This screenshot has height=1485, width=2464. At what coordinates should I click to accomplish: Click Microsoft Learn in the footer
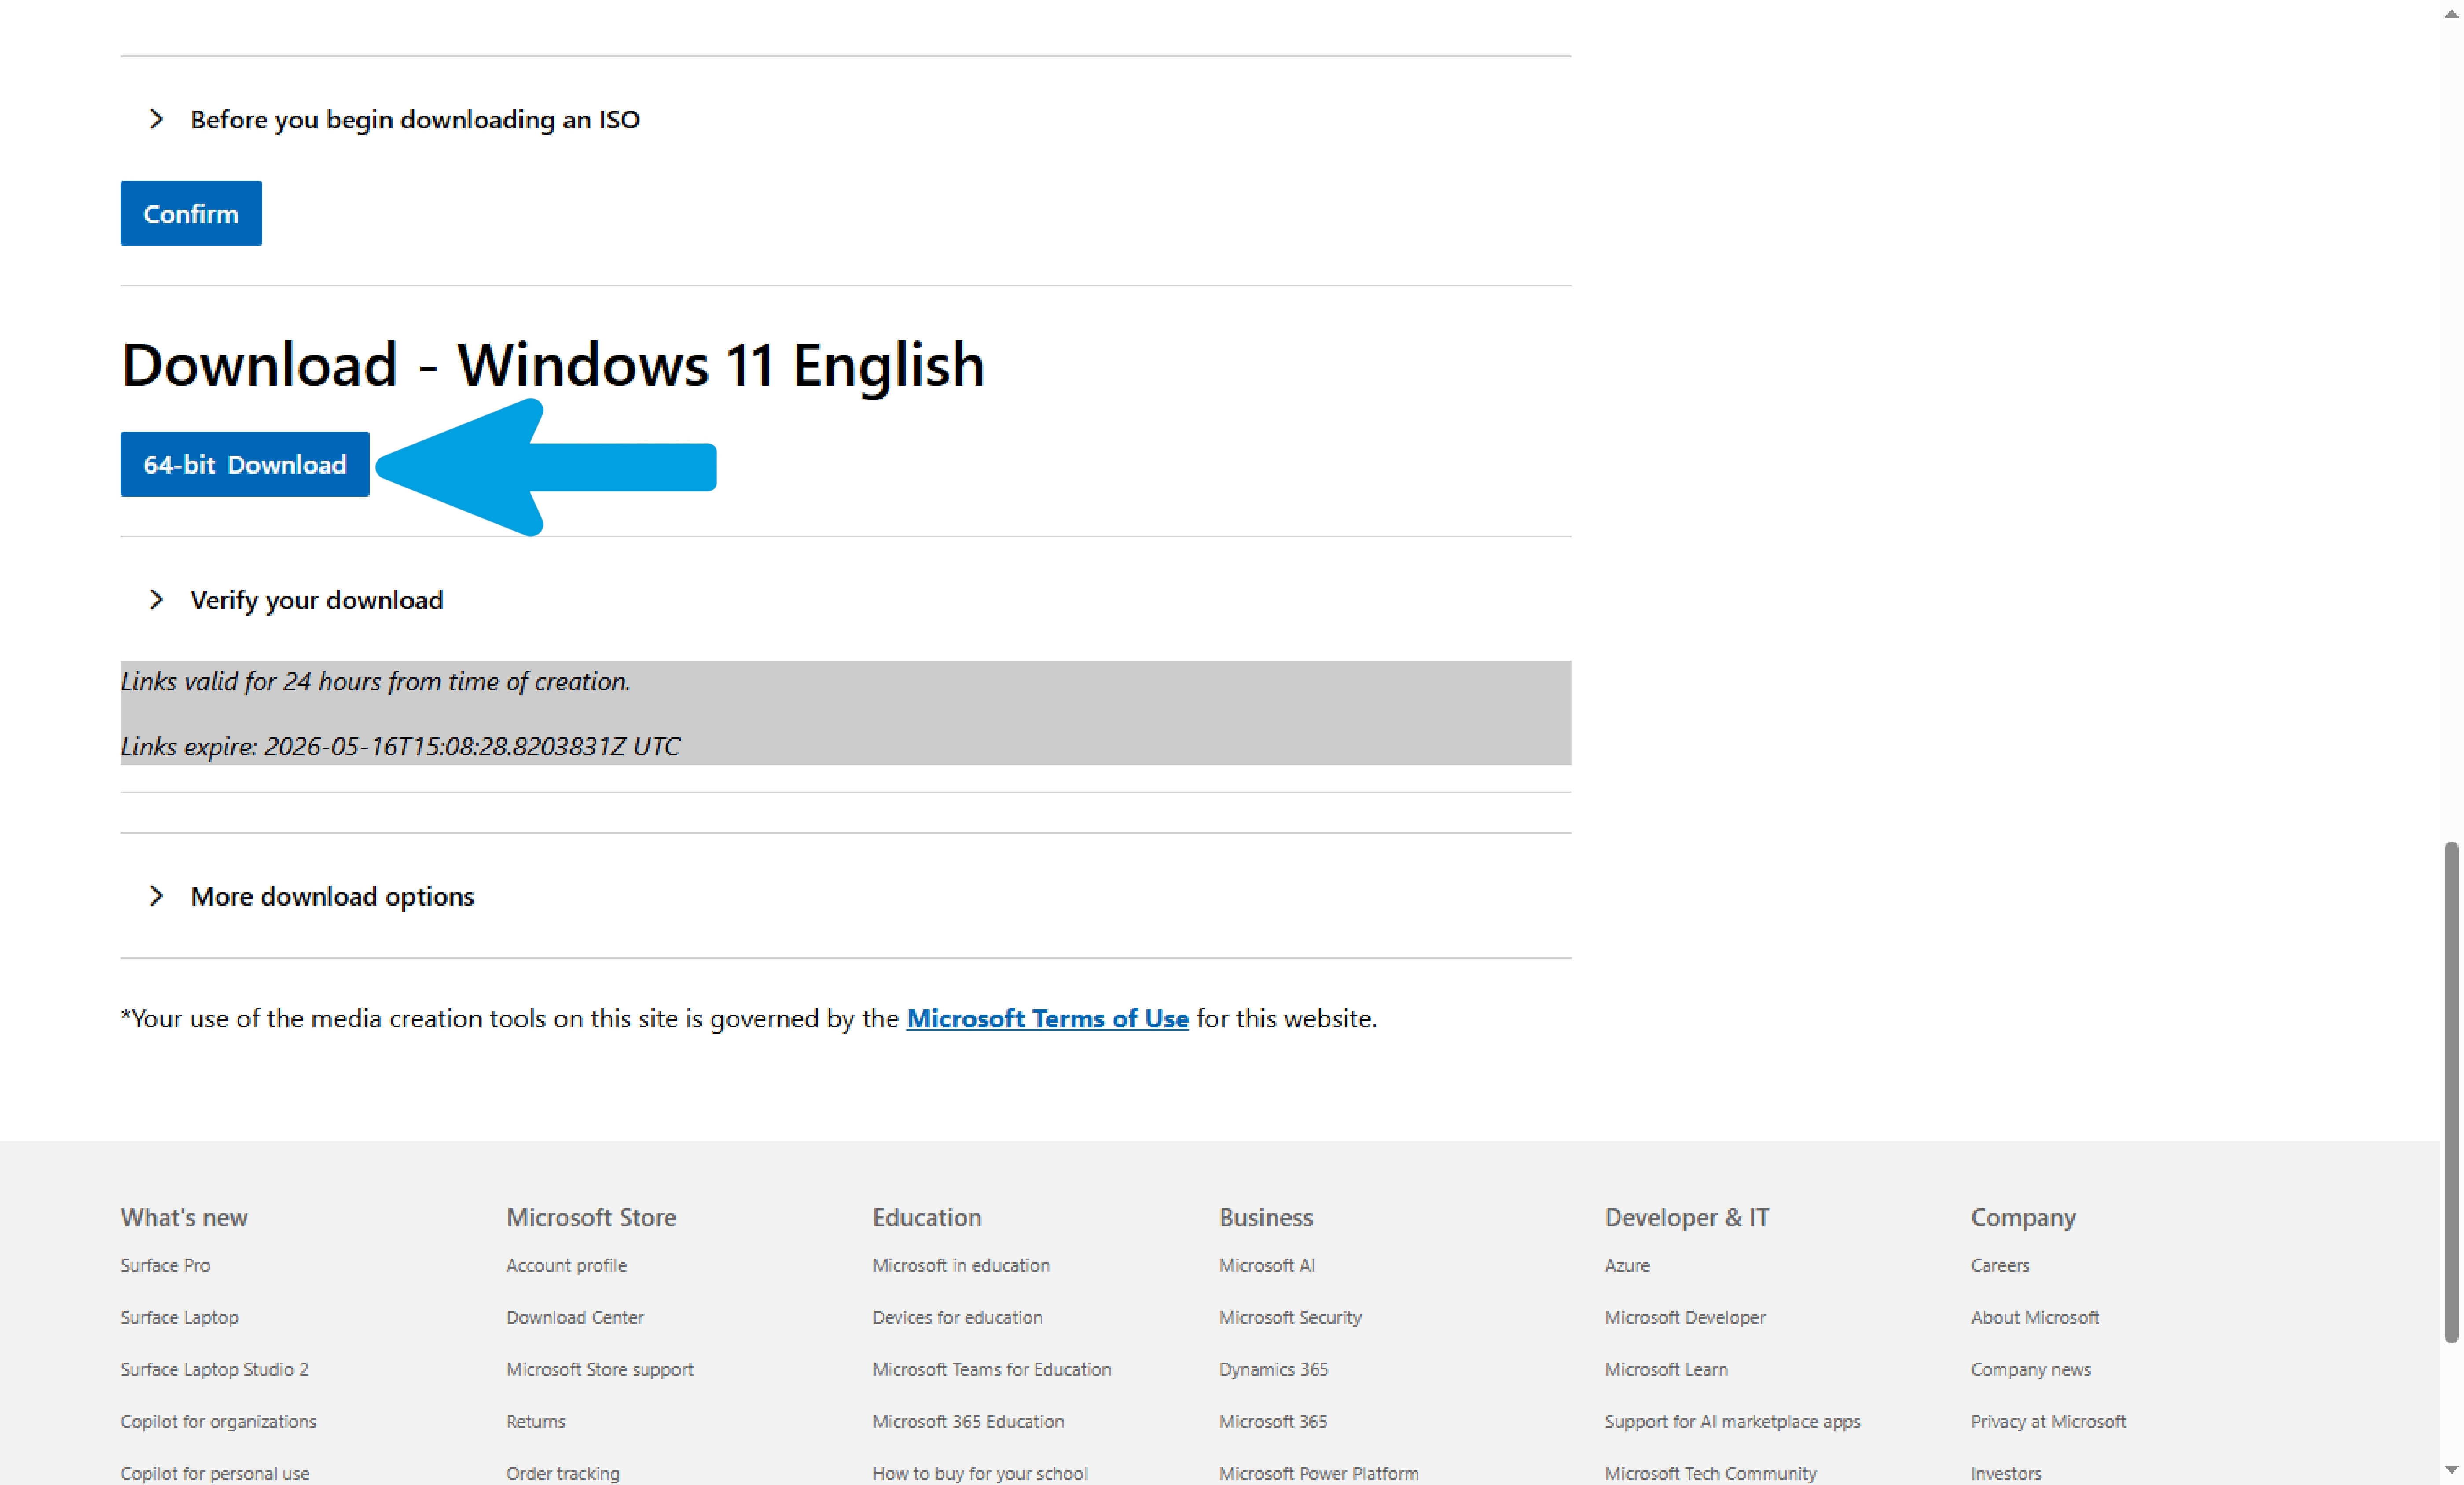tap(1666, 1369)
